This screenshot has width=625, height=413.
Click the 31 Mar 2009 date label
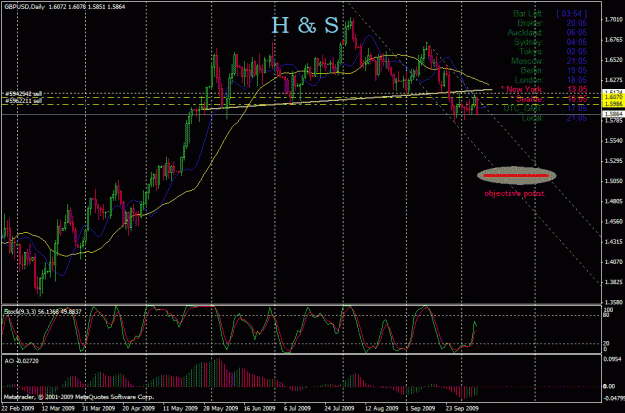[x=98, y=408]
